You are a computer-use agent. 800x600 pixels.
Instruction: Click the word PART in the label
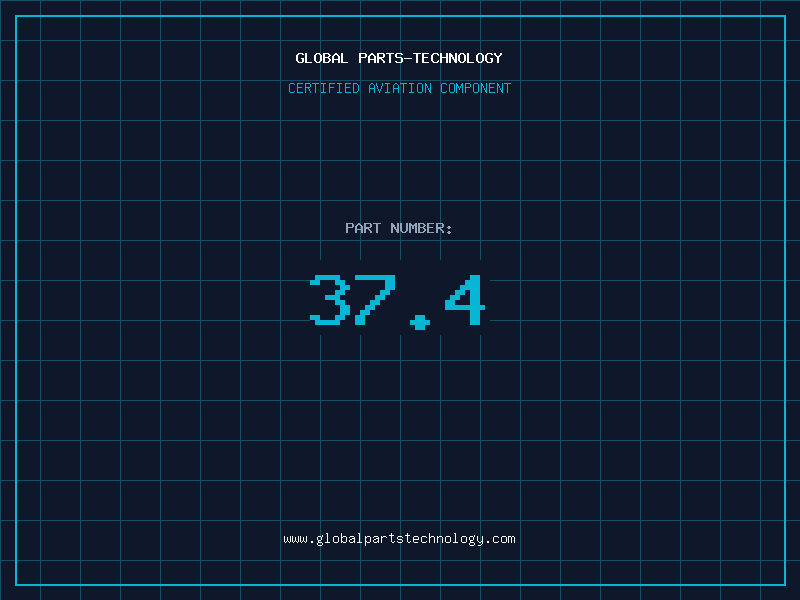363,228
